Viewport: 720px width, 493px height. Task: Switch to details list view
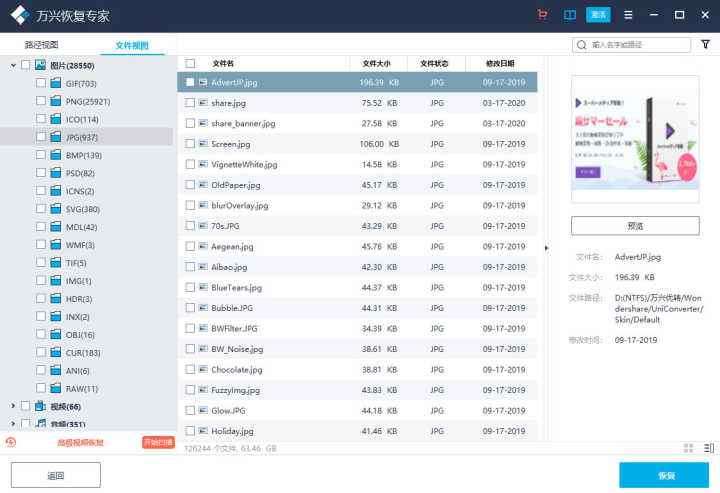(709, 448)
